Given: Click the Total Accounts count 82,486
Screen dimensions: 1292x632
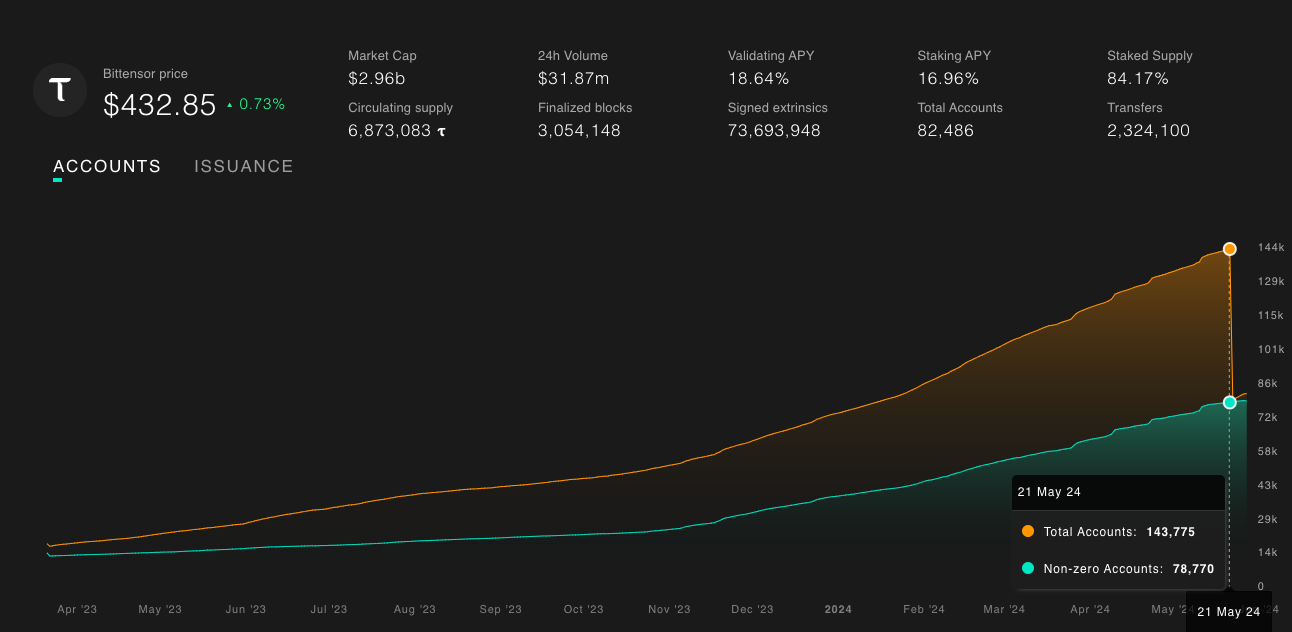Looking at the screenshot, I should pos(945,130).
